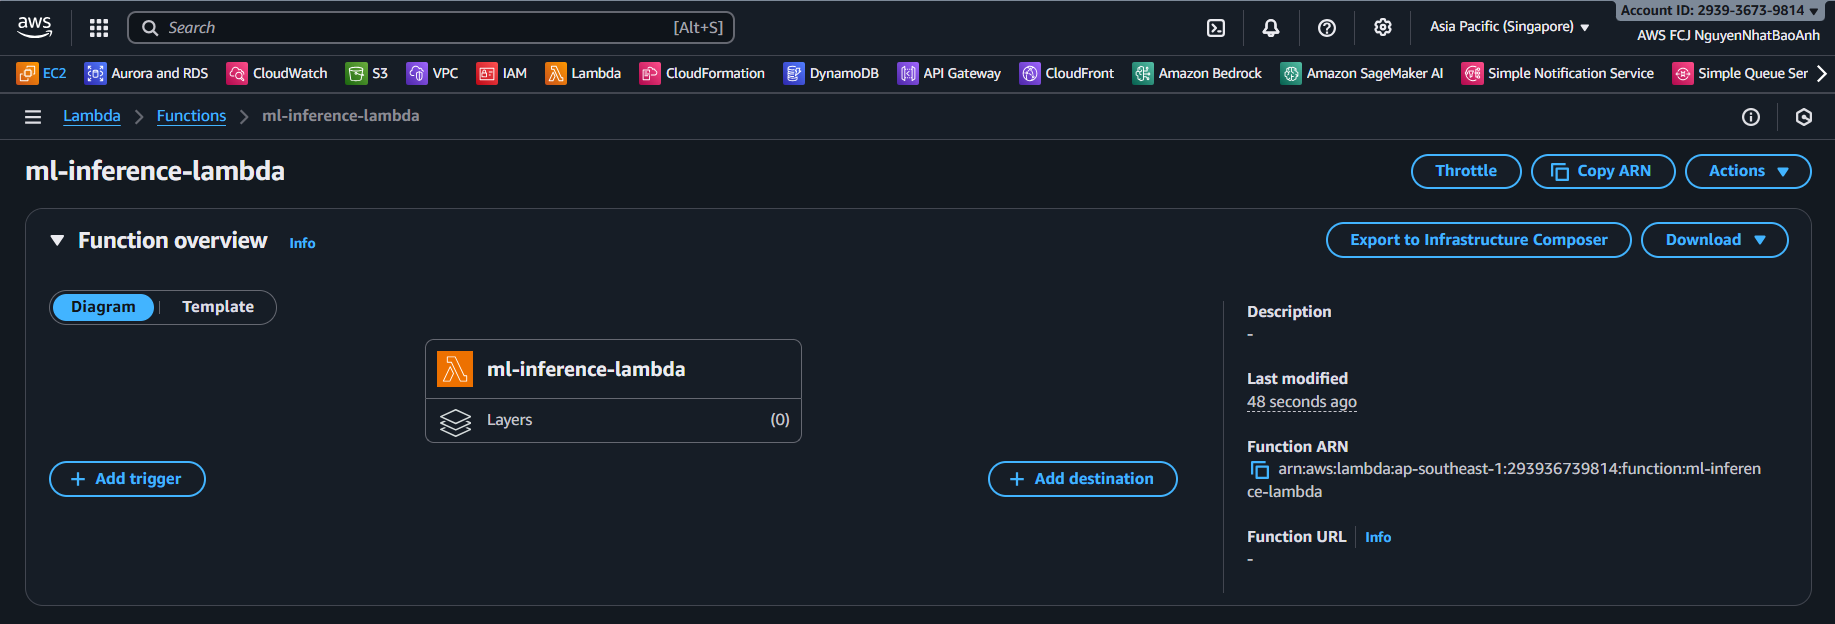
Task: Open the AWS home logo
Action: (35, 27)
